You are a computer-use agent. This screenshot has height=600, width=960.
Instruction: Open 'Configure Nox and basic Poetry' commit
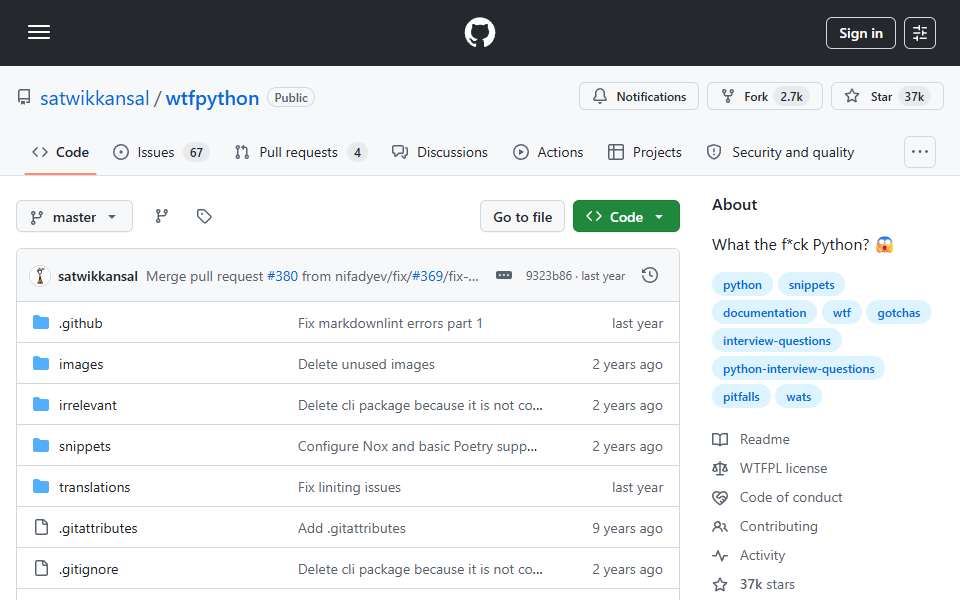[x=418, y=446]
